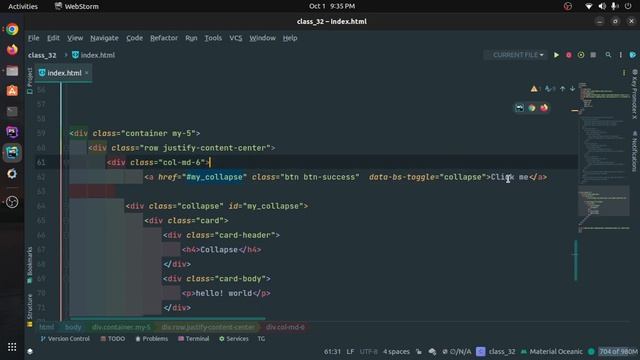Click body element in HTML breadcrumbs
Viewport: 640px width, 360px height.
pos(73,327)
